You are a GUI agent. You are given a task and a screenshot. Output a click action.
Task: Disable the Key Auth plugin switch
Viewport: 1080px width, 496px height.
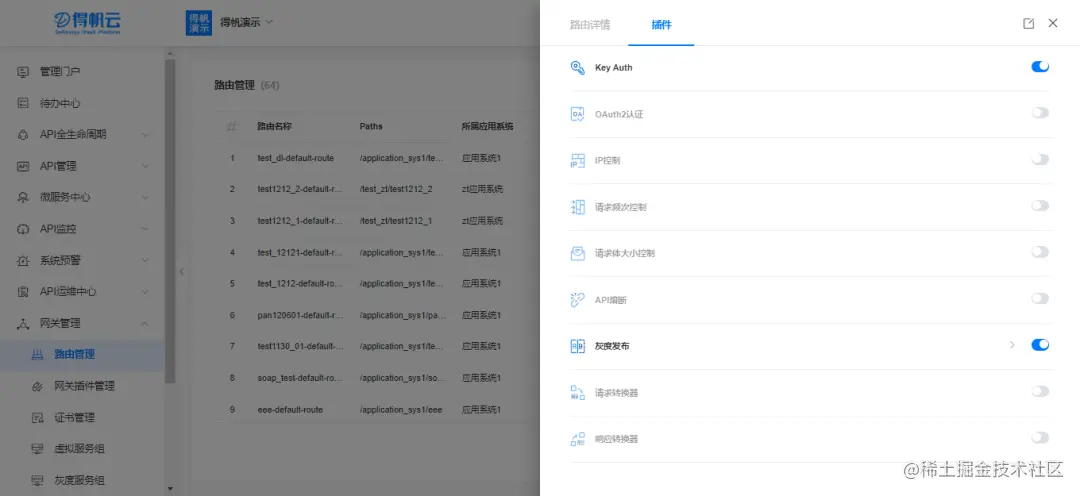(1040, 66)
